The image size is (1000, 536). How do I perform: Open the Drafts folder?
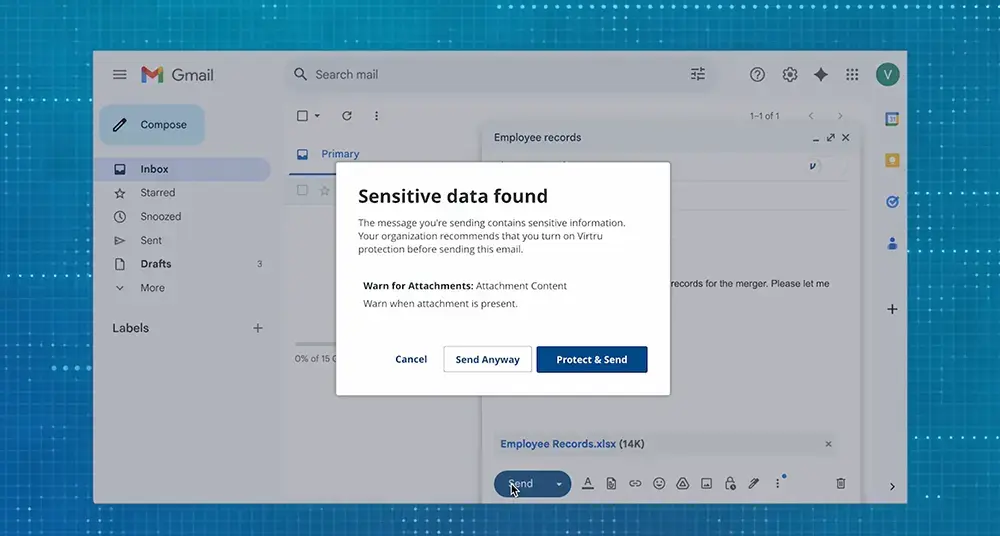pos(156,264)
